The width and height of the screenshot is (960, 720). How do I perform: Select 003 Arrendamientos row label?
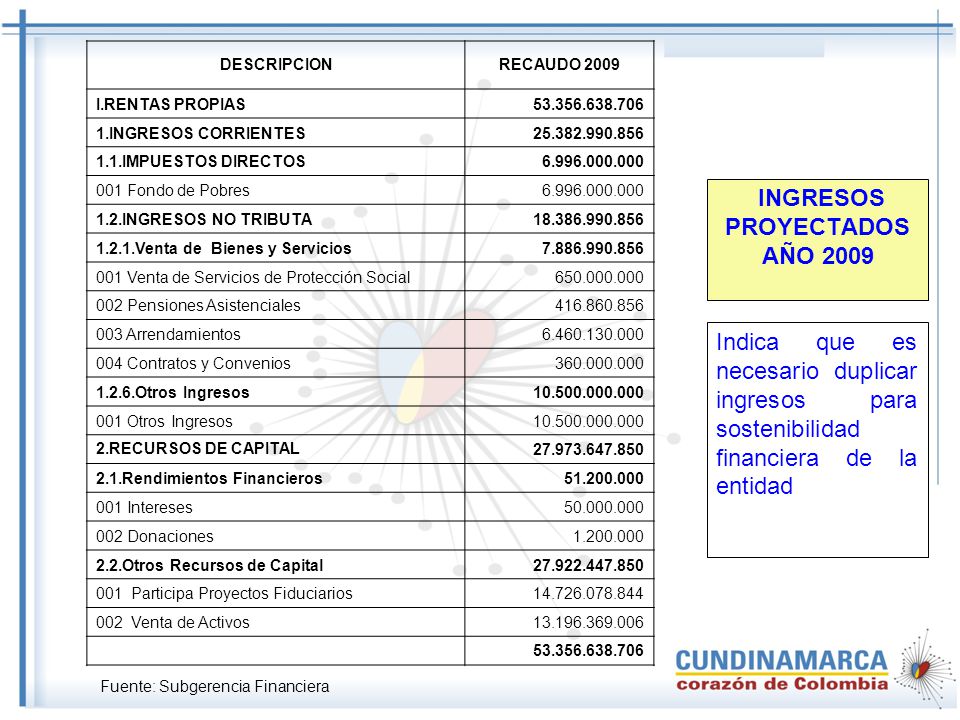168,334
